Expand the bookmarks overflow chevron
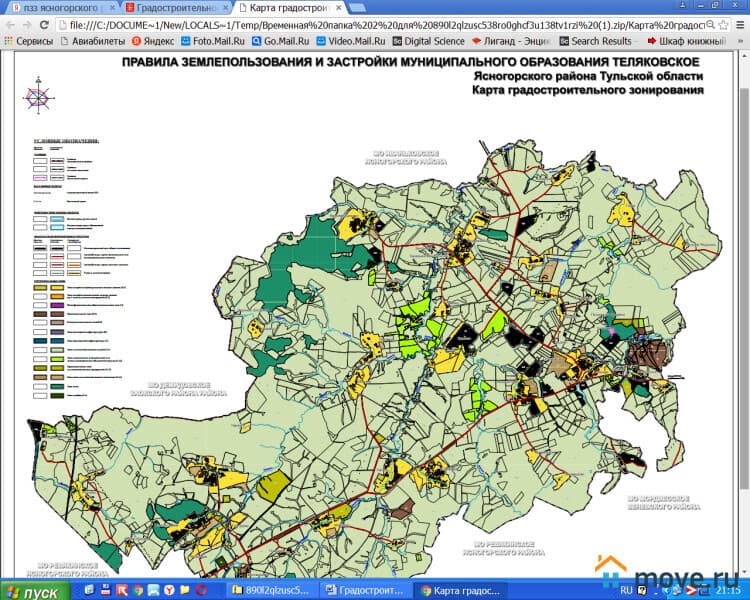Screen dimensions: 750x600 tap(740, 41)
